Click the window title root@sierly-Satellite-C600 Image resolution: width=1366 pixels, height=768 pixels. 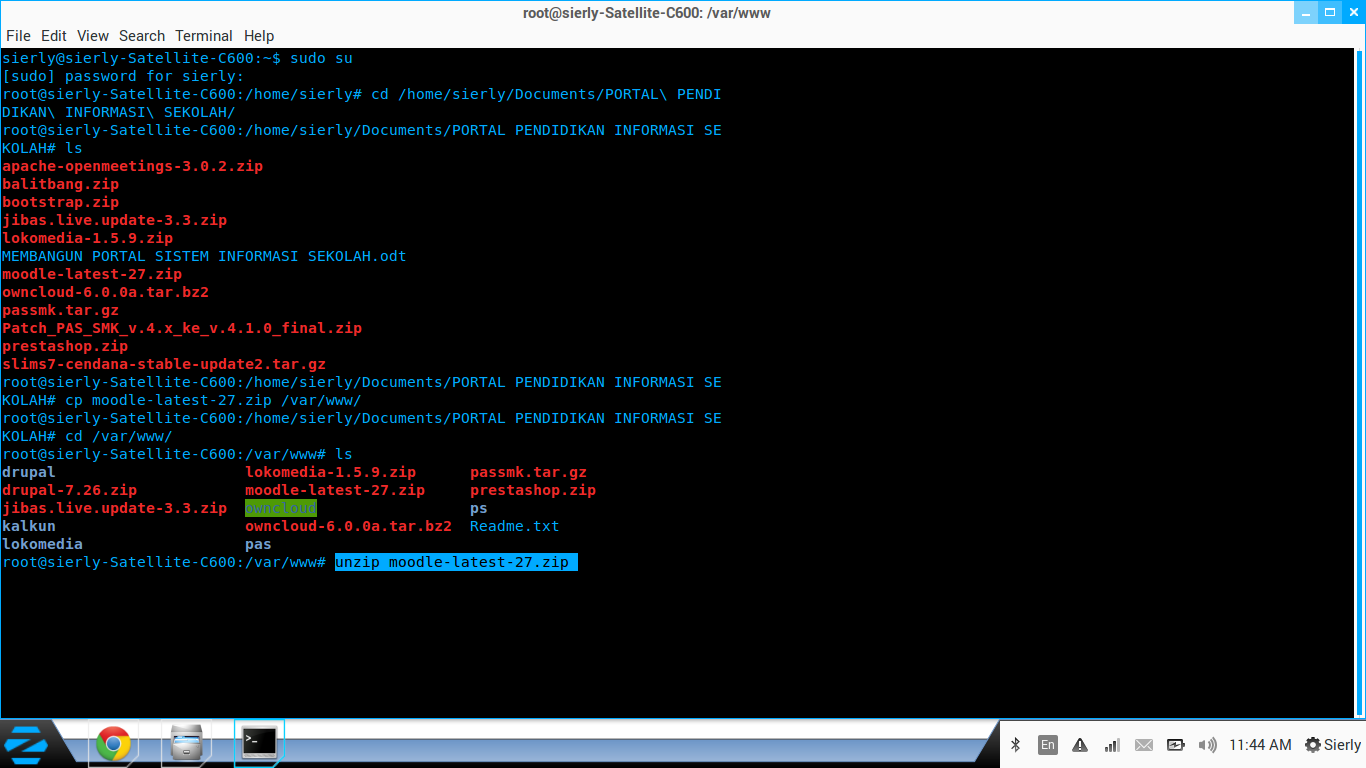coord(646,13)
